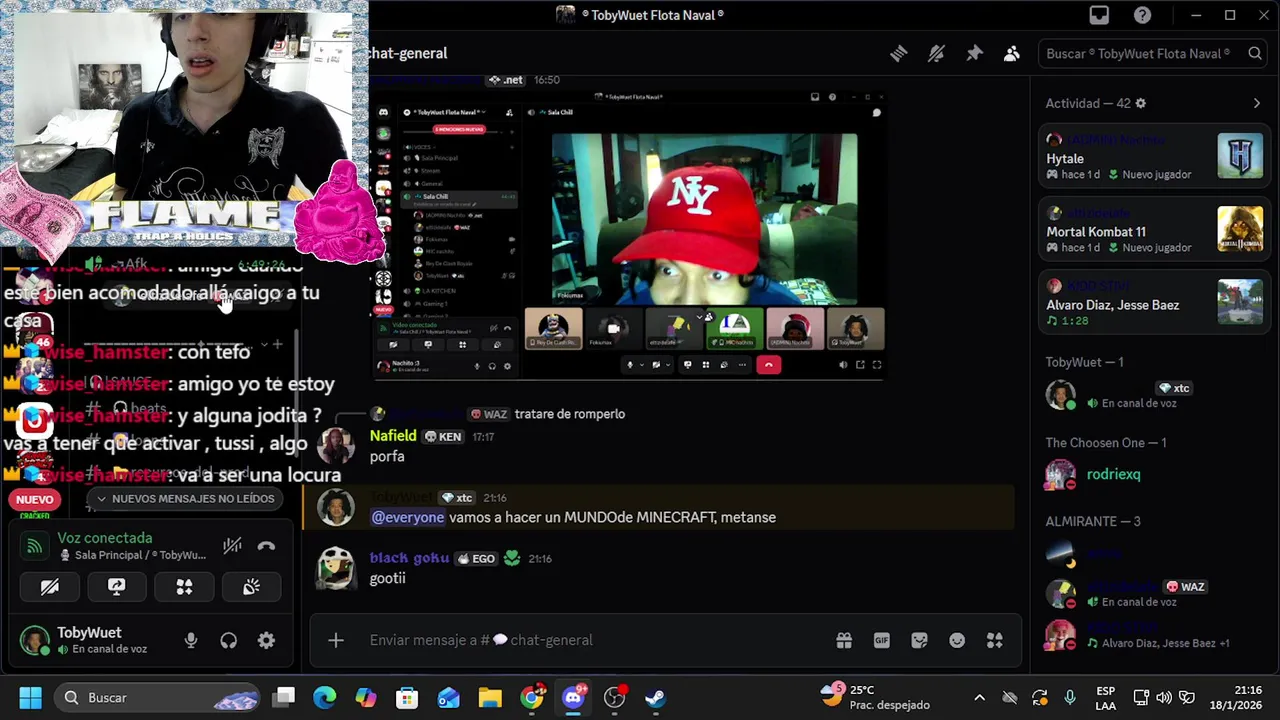Open Discord help question mark icon
Screen dimensions: 1280x720
point(1142,15)
